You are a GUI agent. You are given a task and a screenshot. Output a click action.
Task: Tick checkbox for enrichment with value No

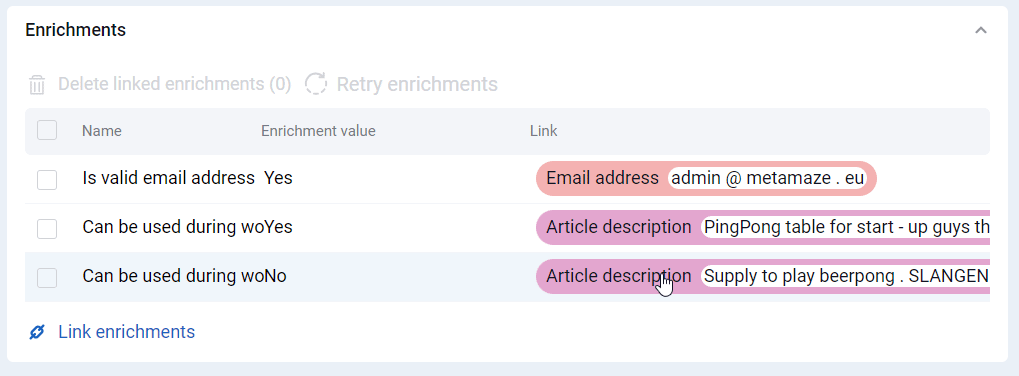[x=47, y=278]
